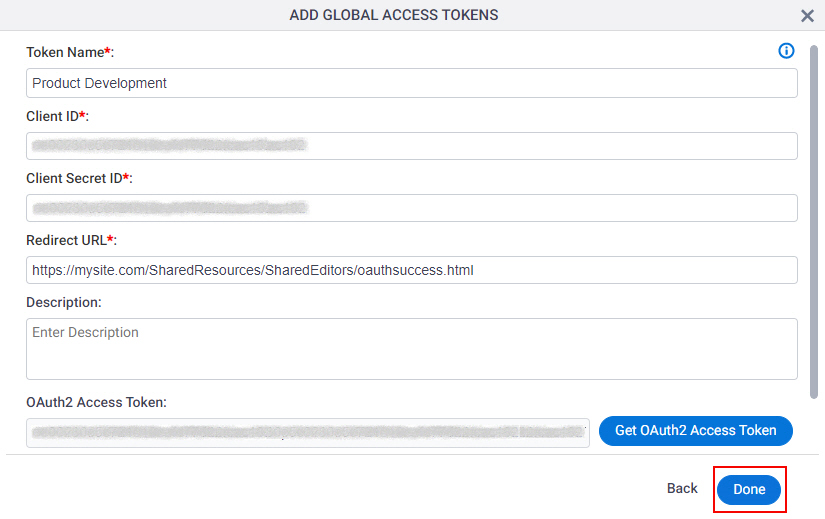The width and height of the screenshot is (825, 519).
Task: Click the ADD GLOBAL ACCESS TOKENS title
Action: coord(394,15)
